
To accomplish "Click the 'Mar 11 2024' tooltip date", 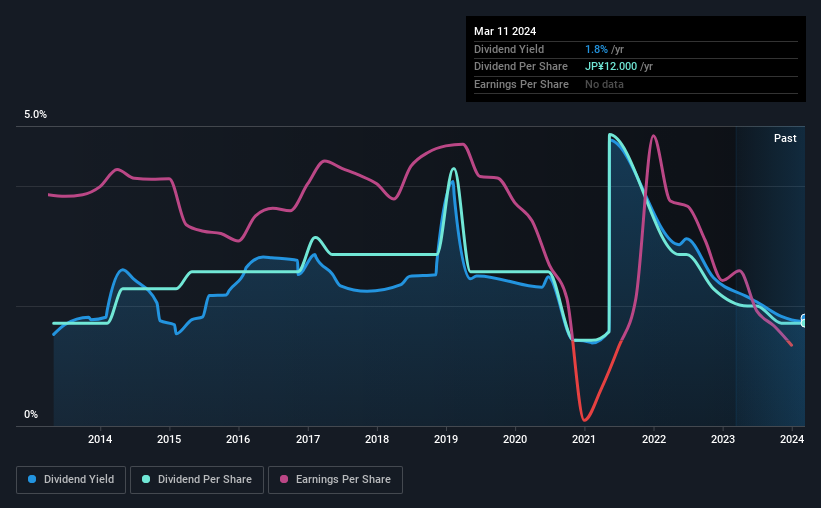I will (x=505, y=31).
